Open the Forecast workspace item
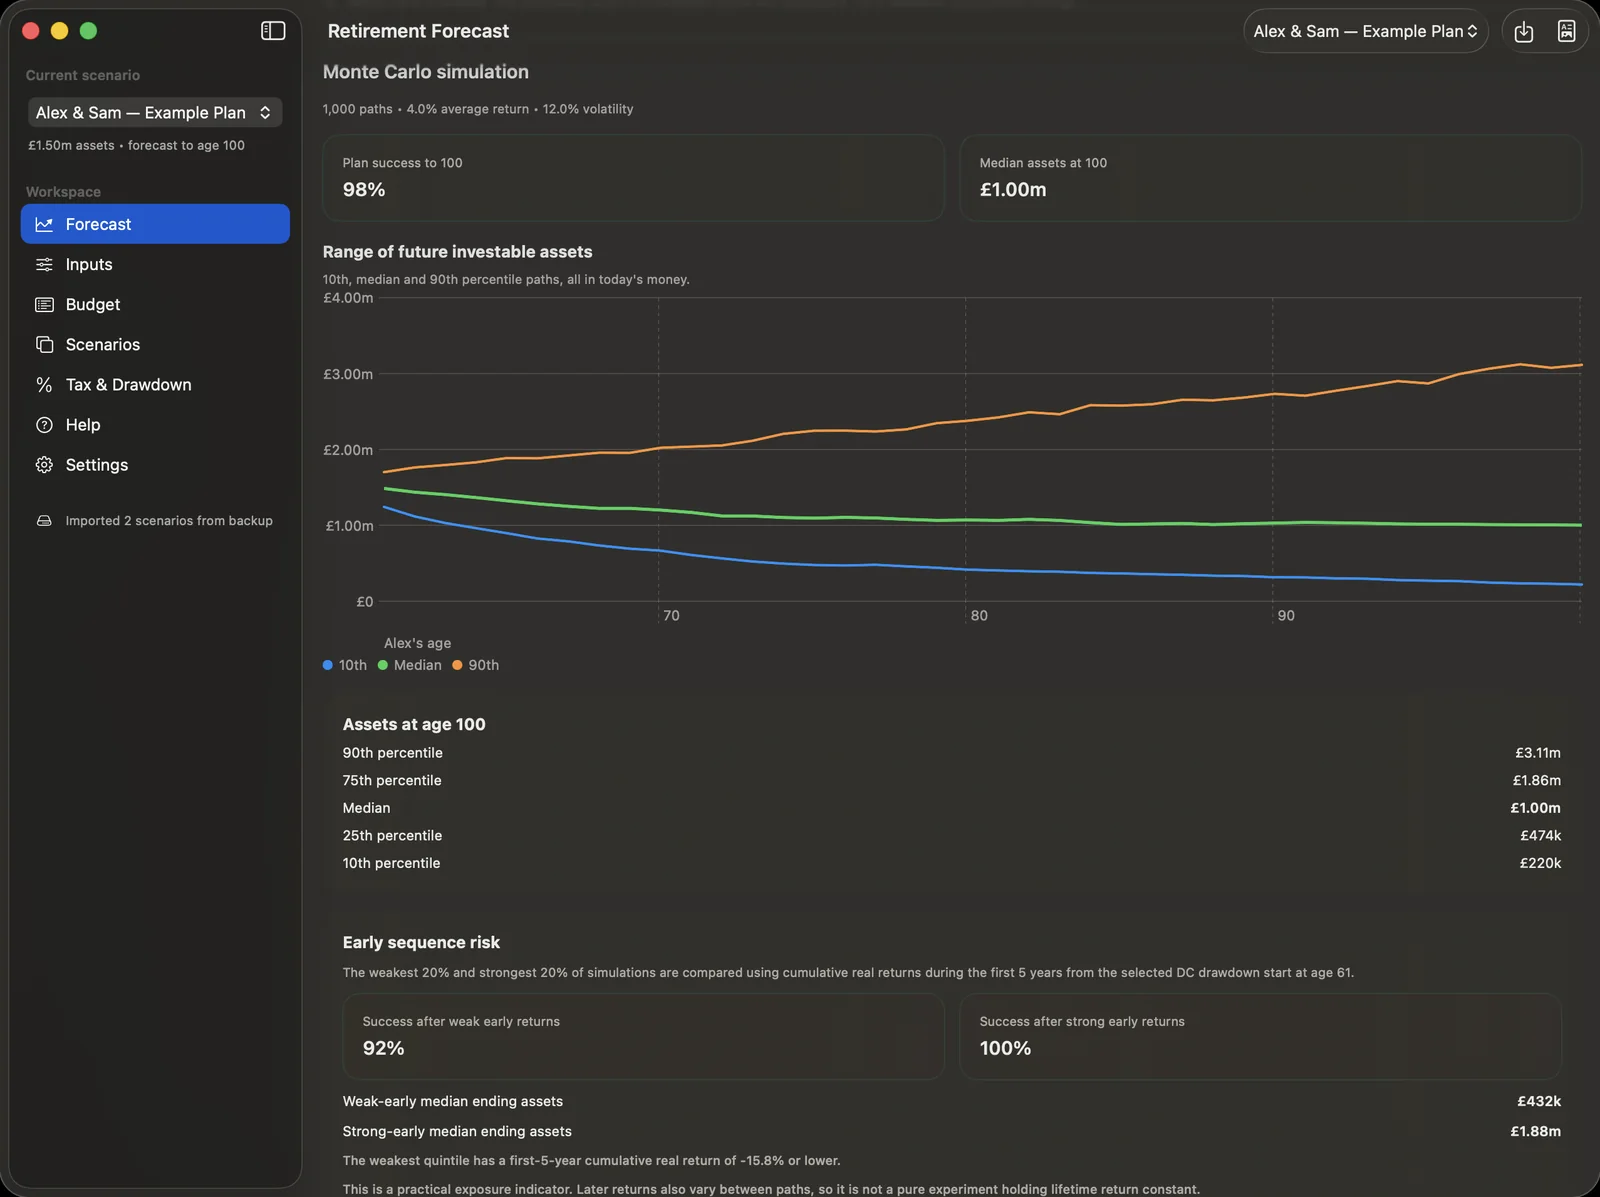Image resolution: width=1600 pixels, height=1197 pixels. (x=155, y=224)
